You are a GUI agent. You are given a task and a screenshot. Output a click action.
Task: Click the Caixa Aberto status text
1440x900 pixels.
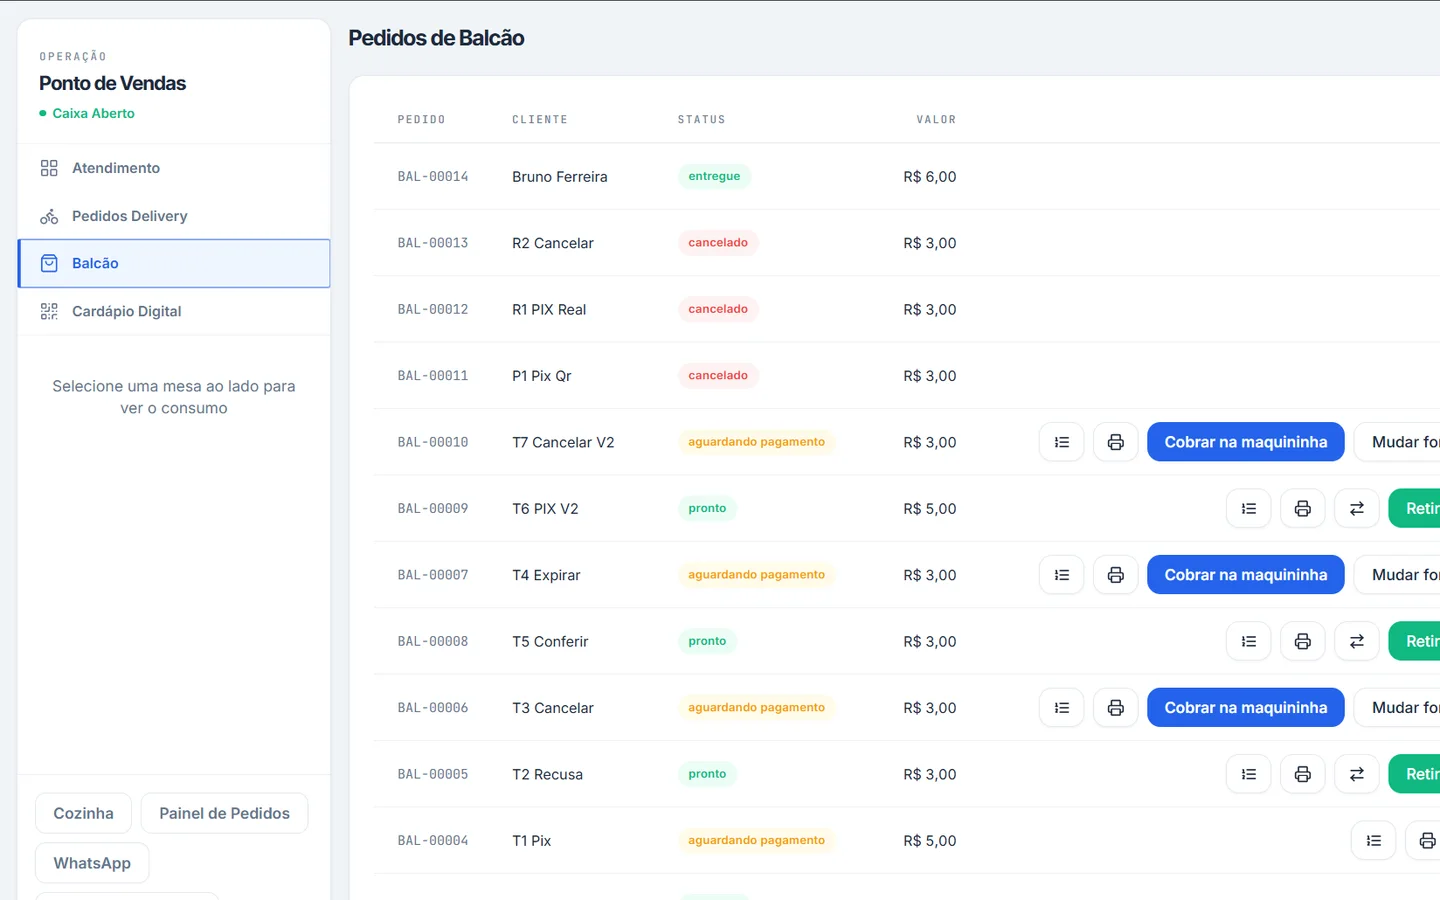[x=93, y=113]
